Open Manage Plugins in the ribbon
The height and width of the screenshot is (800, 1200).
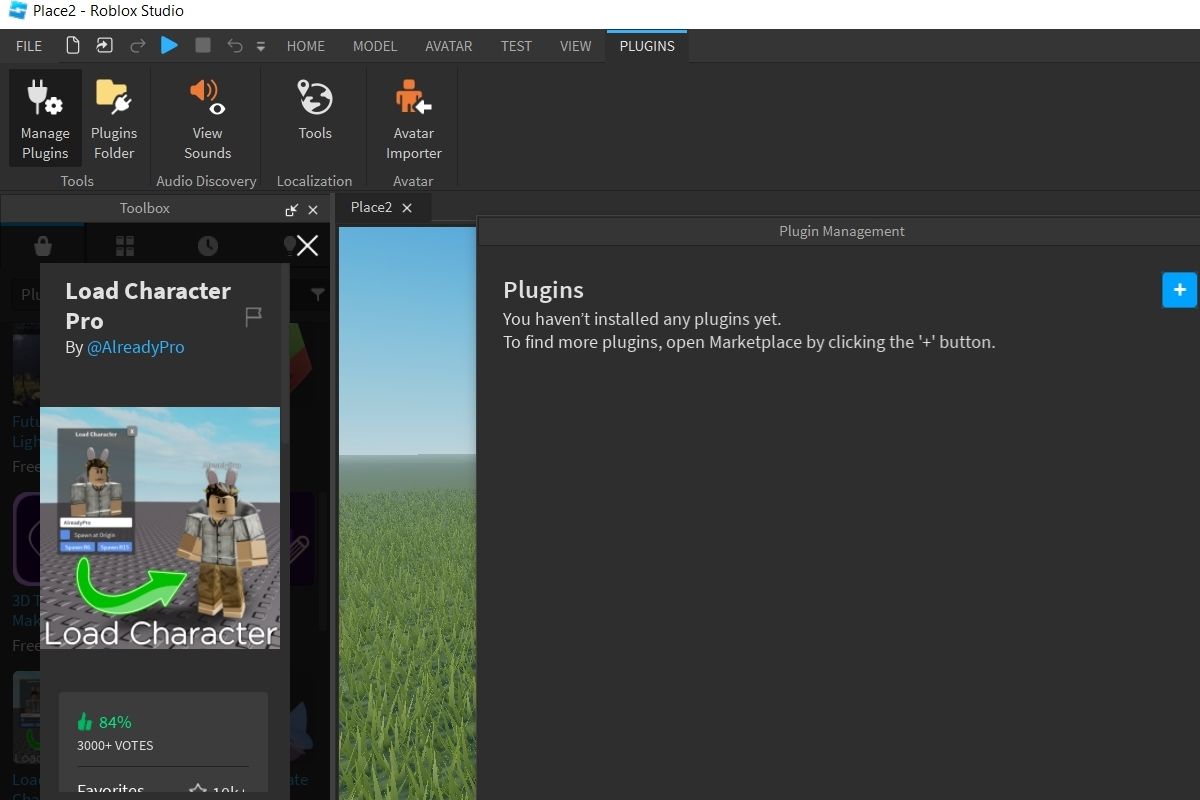pos(45,118)
